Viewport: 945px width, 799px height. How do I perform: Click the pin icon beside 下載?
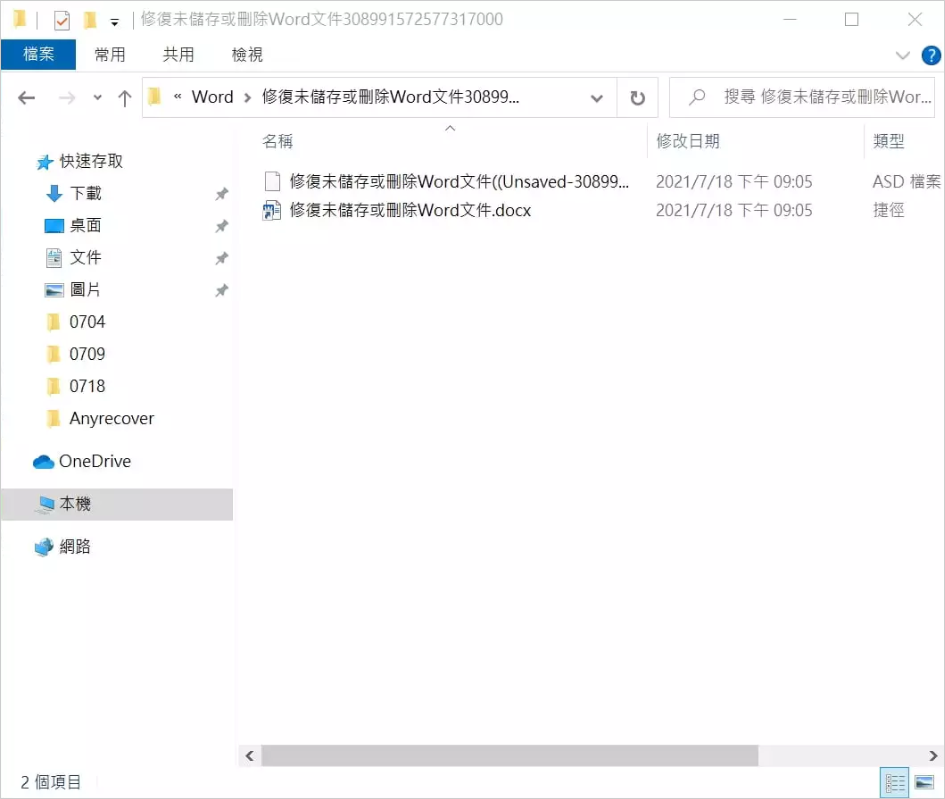pos(222,194)
